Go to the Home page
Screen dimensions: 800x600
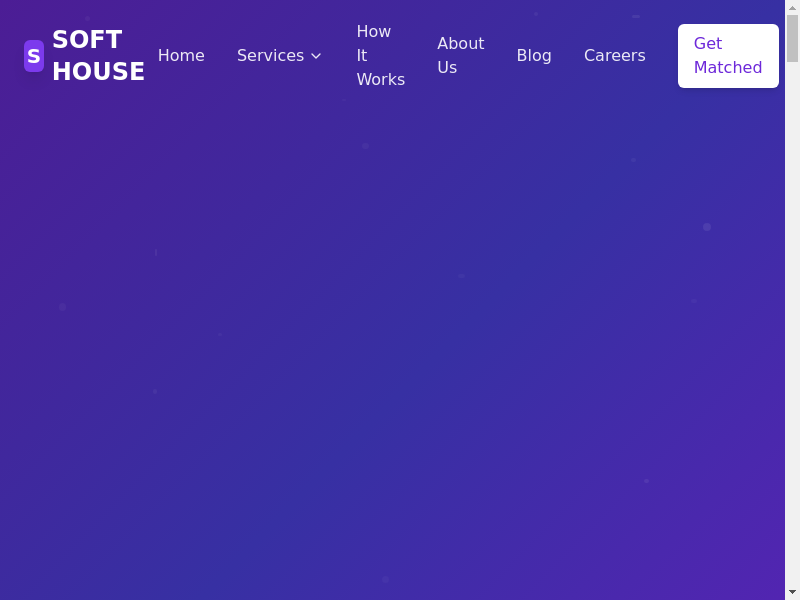click(x=181, y=56)
